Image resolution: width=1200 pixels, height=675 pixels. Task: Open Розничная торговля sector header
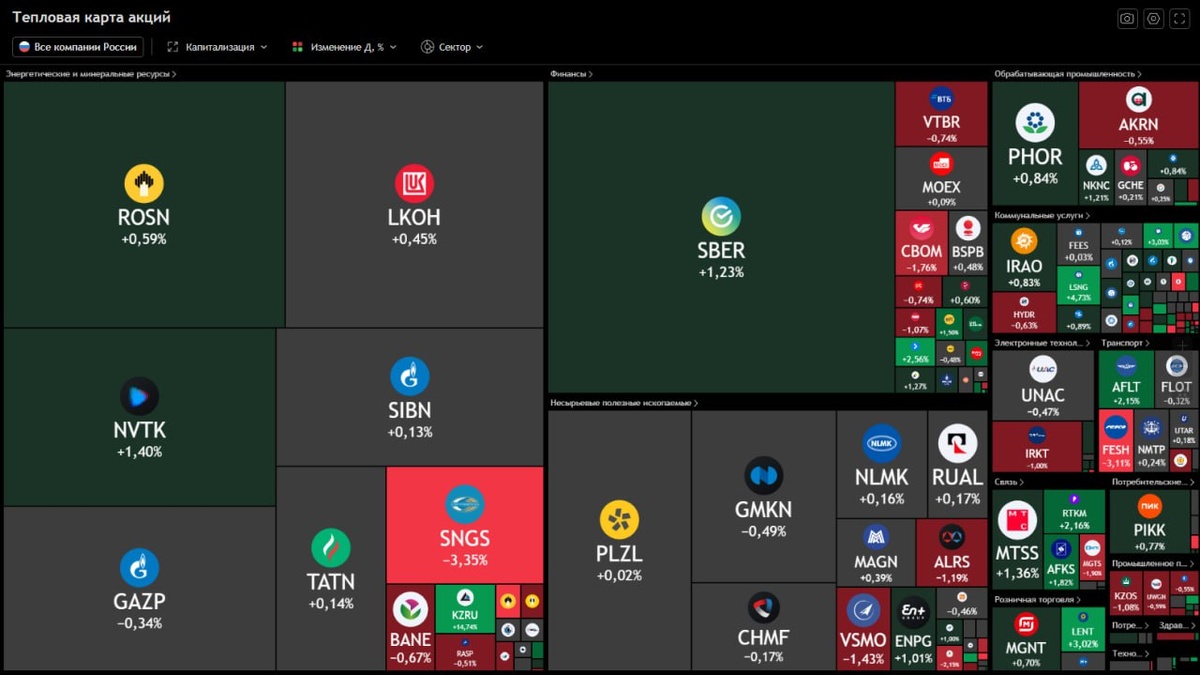click(x=1037, y=599)
